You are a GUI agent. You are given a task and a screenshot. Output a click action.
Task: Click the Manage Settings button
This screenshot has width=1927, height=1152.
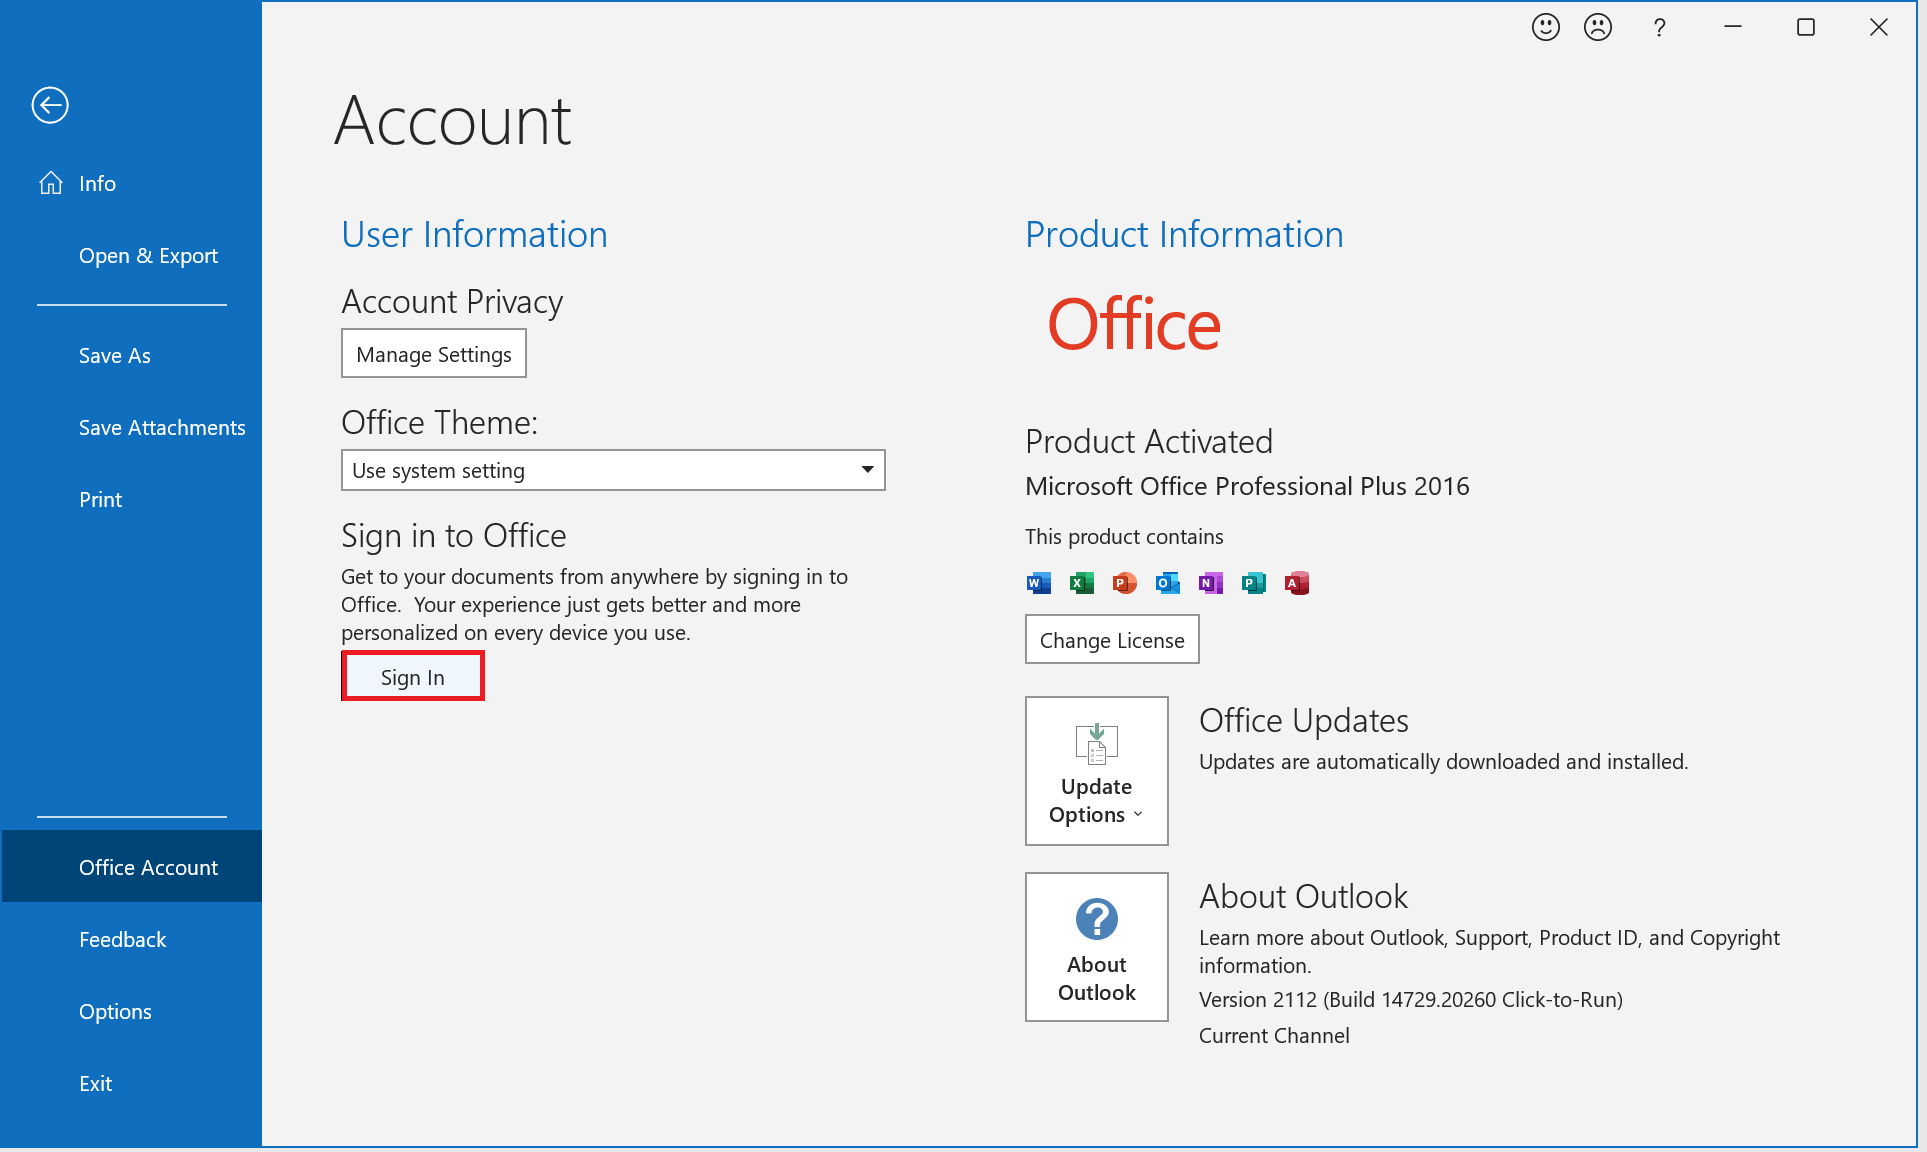433,354
